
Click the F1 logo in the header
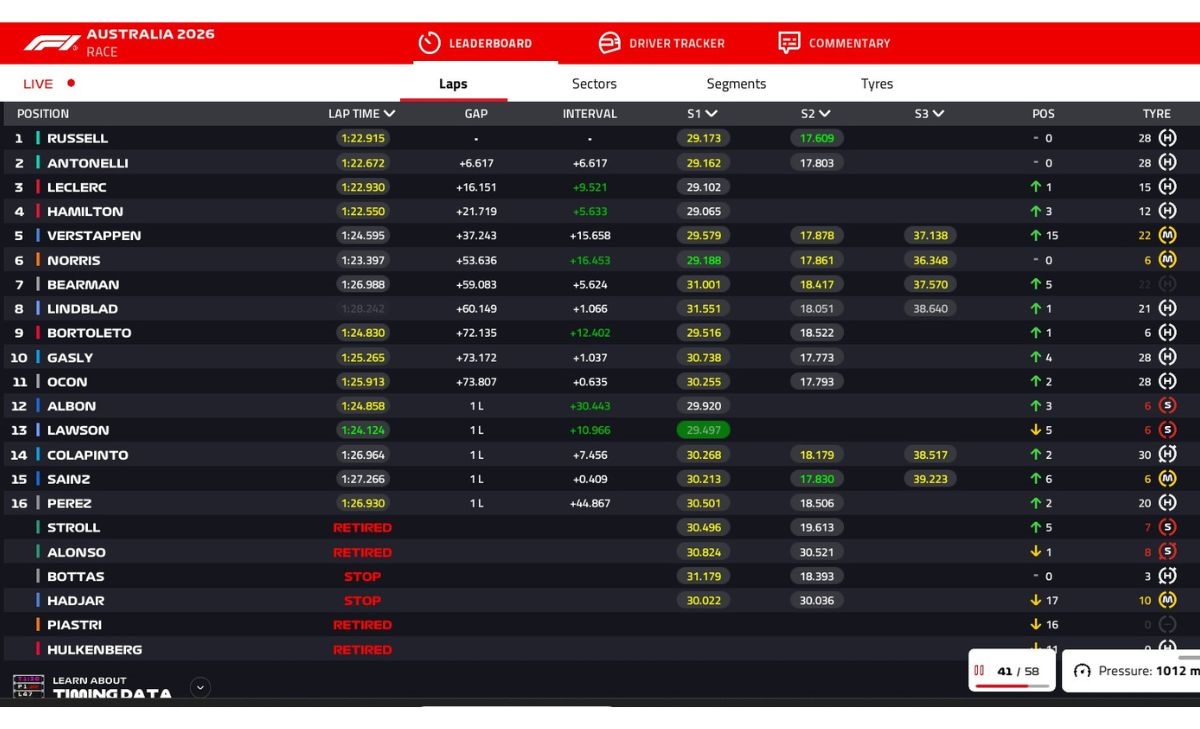[52, 43]
